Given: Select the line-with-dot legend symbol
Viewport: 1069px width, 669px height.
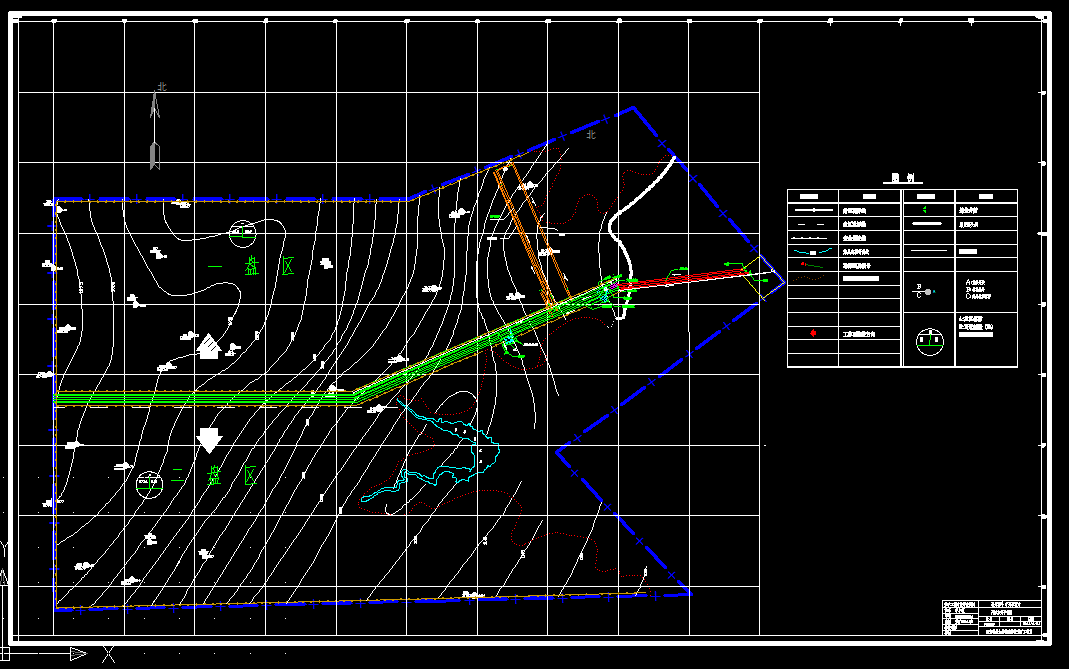Looking at the screenshot, I should click(x=813, y=210).
